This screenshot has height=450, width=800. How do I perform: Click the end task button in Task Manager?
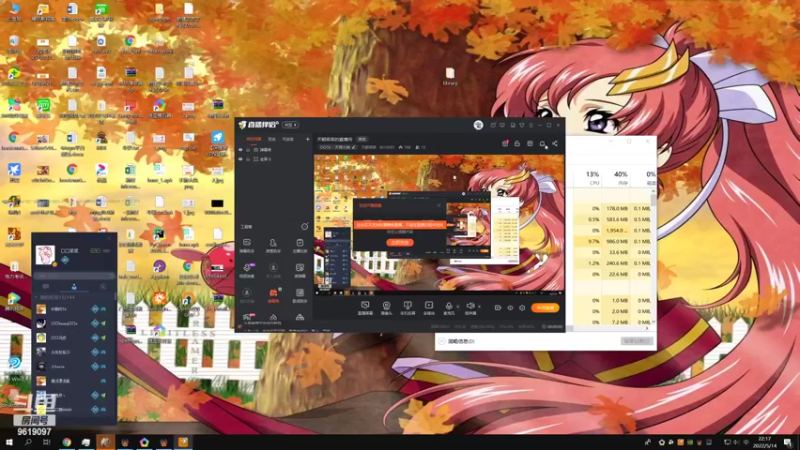point(637,341)
